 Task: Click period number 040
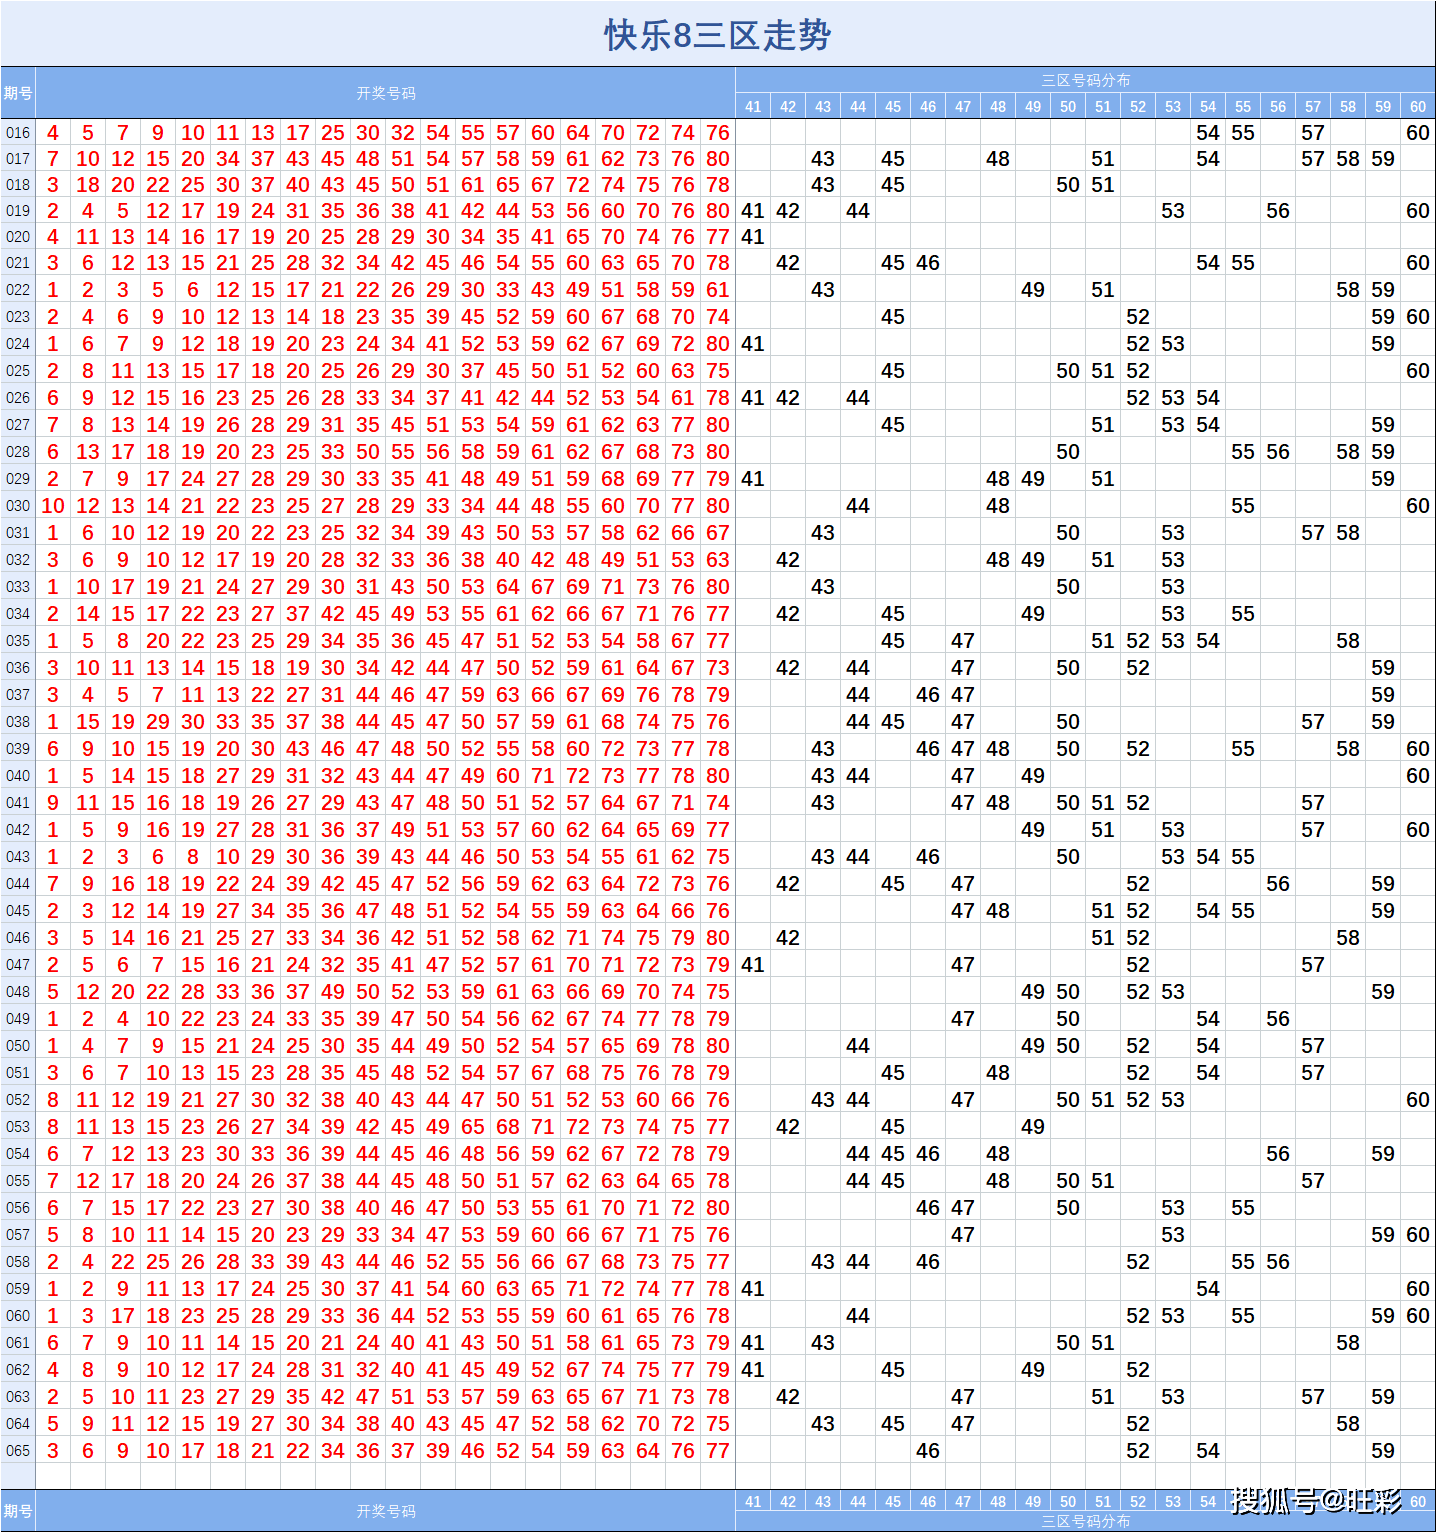point(18,776)
